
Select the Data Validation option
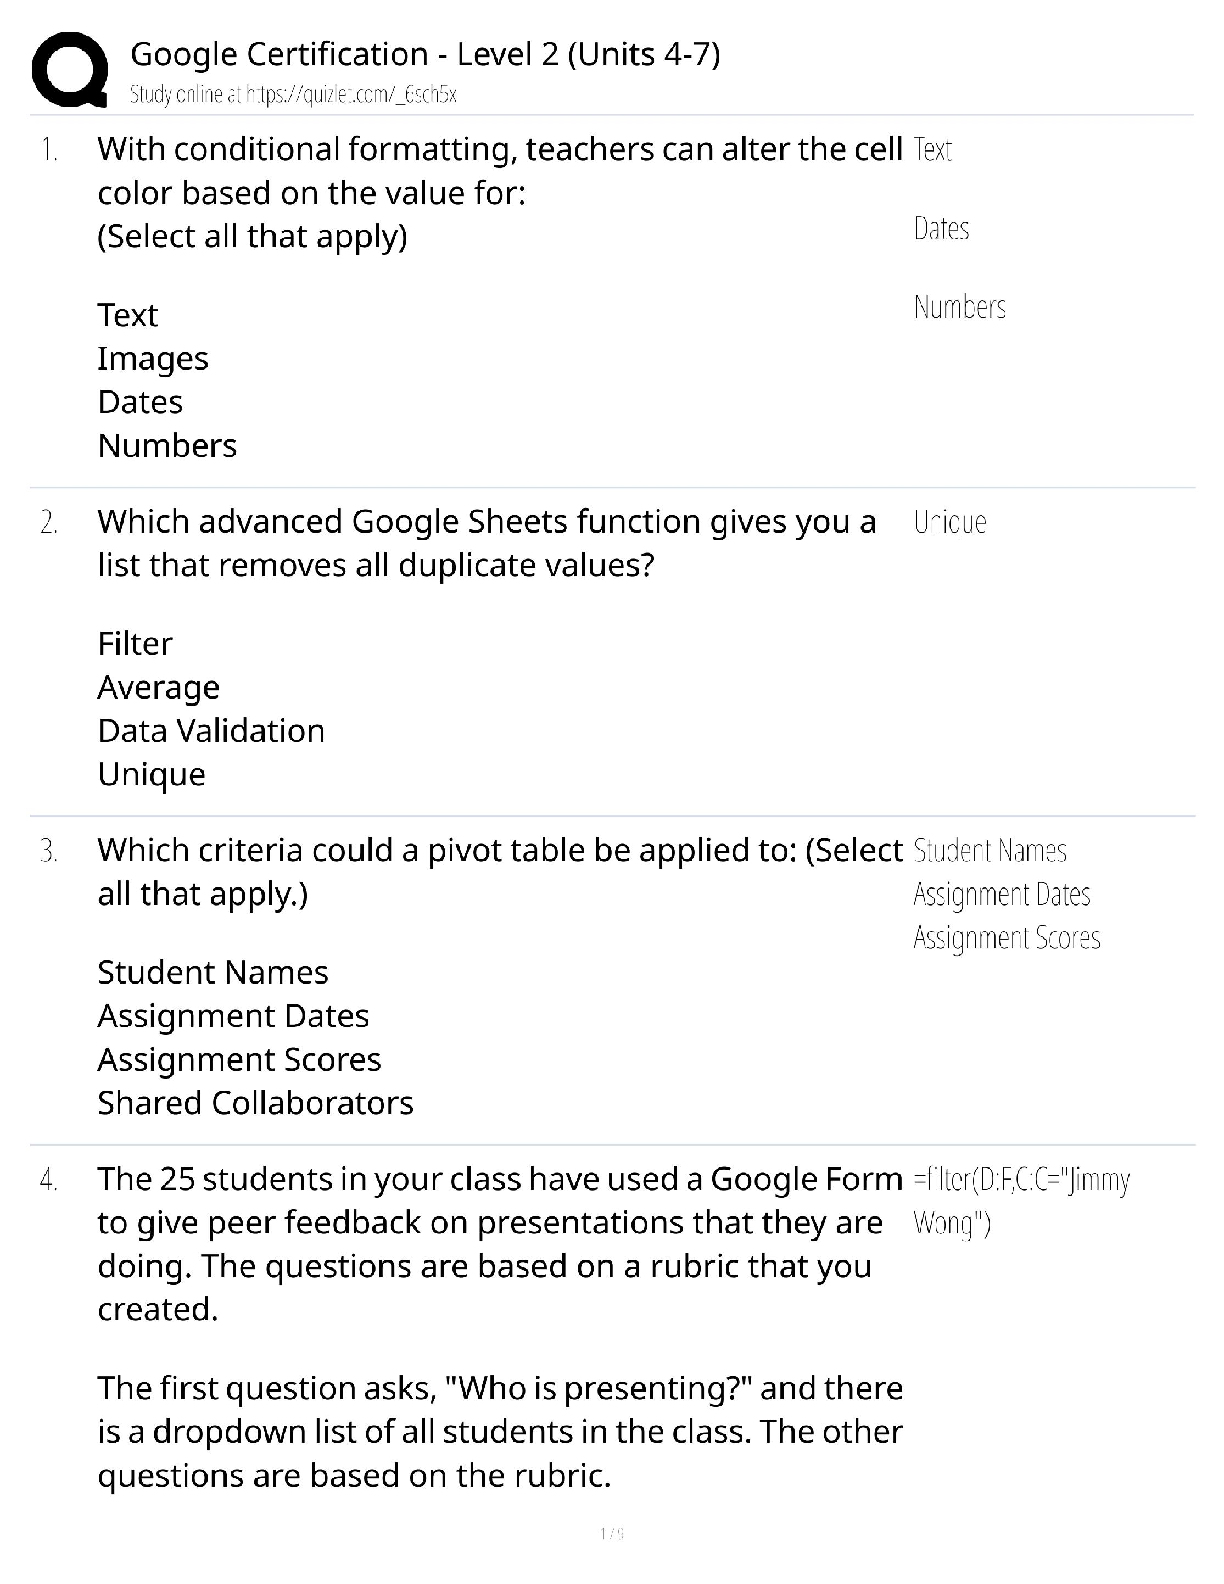[211, 731]
